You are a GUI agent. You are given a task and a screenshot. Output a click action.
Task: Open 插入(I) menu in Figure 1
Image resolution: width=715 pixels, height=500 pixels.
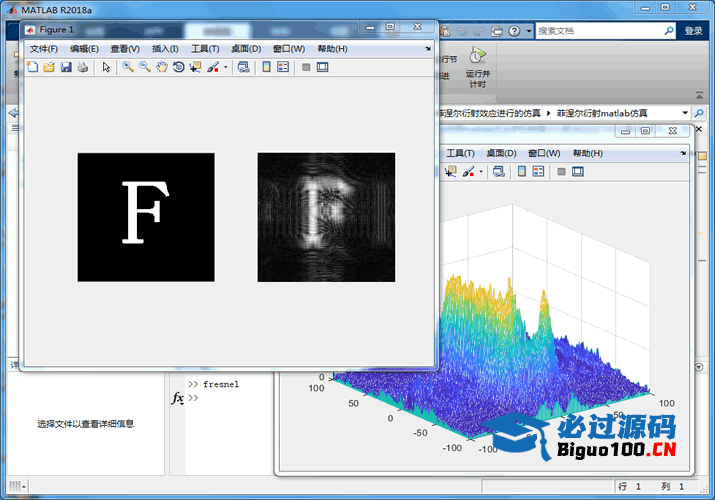pos(165,49)
